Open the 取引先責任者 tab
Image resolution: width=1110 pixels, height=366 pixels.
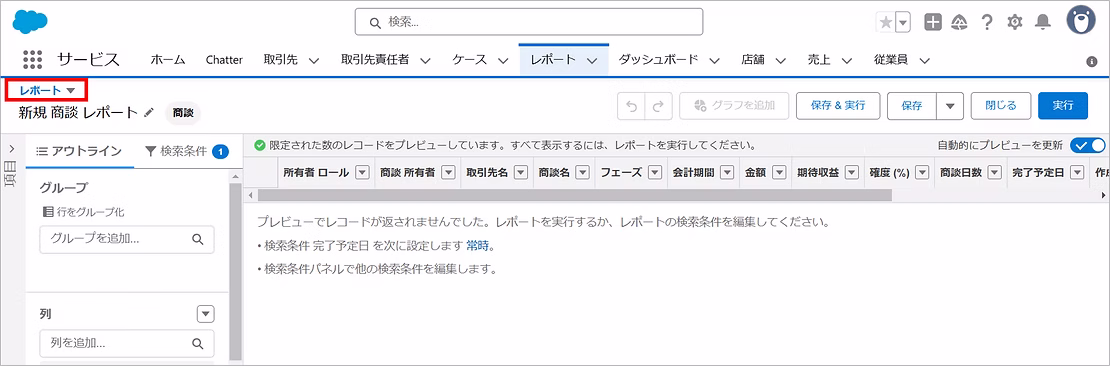tap(375, 60)
